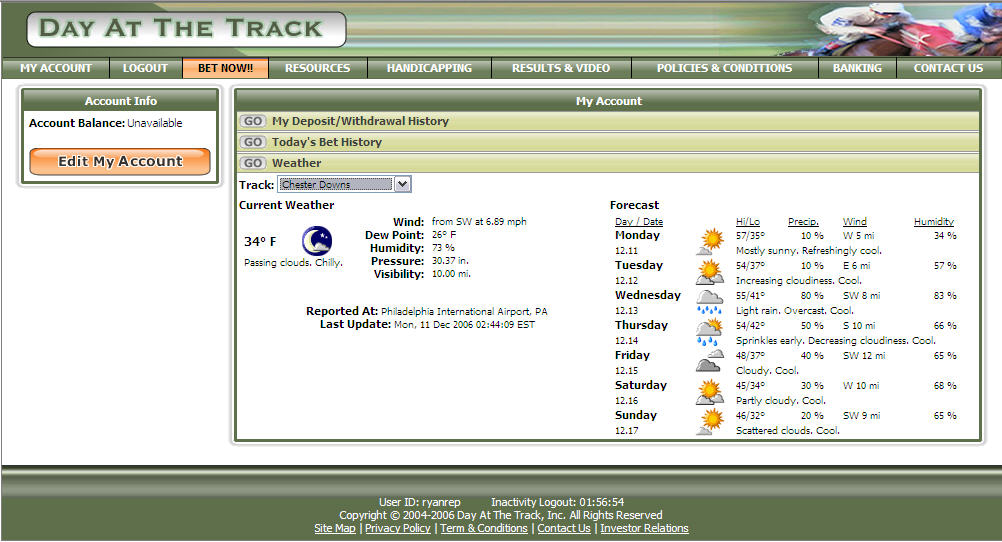1002x542 pixels.
Task: Open the Track dropdown arrow
Action: [403, 184]
